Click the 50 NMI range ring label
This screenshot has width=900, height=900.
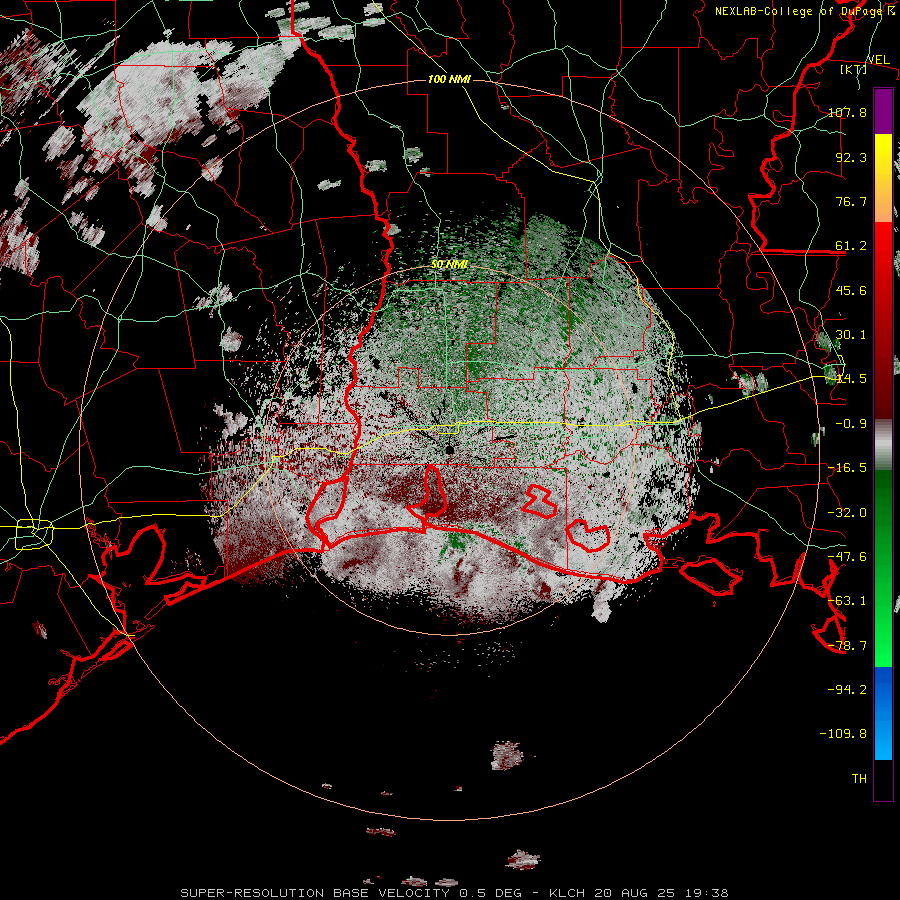click(x=449, y=264)
